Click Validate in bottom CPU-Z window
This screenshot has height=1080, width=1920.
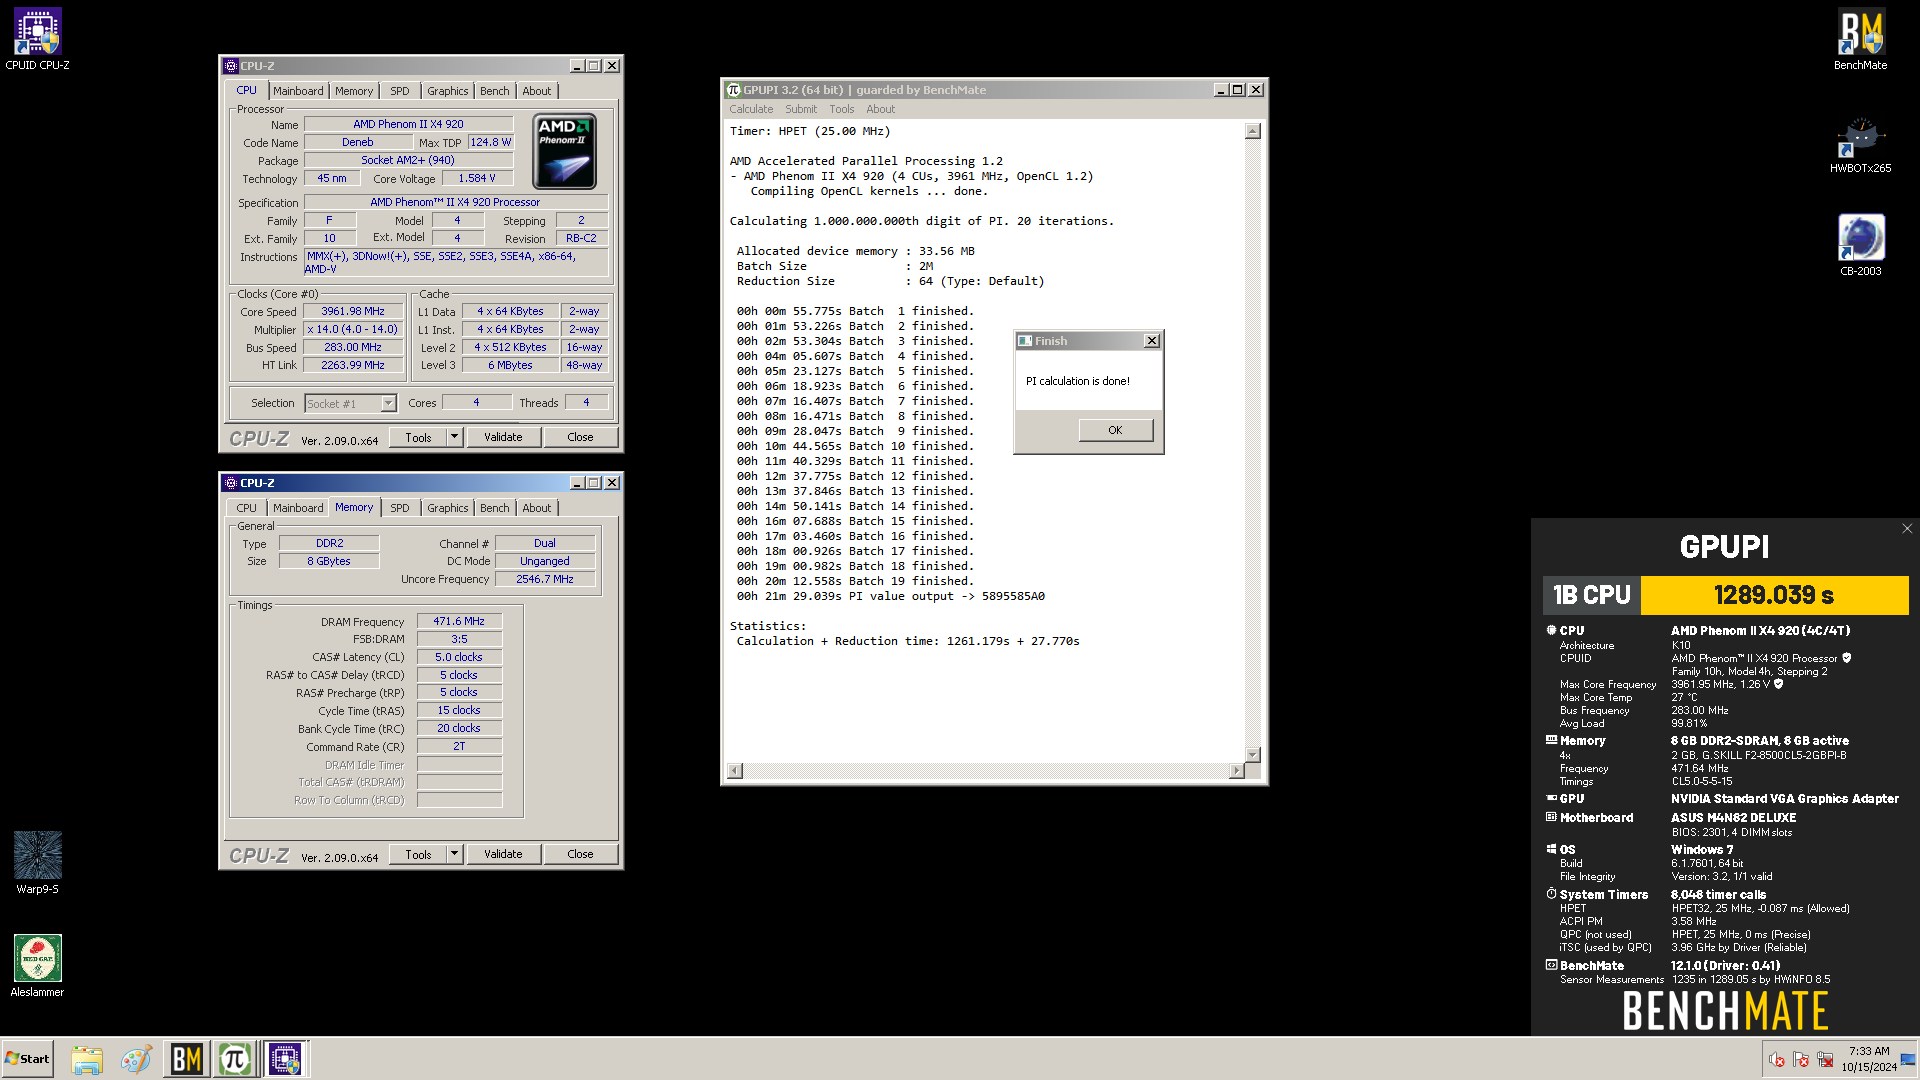(503, 854)
